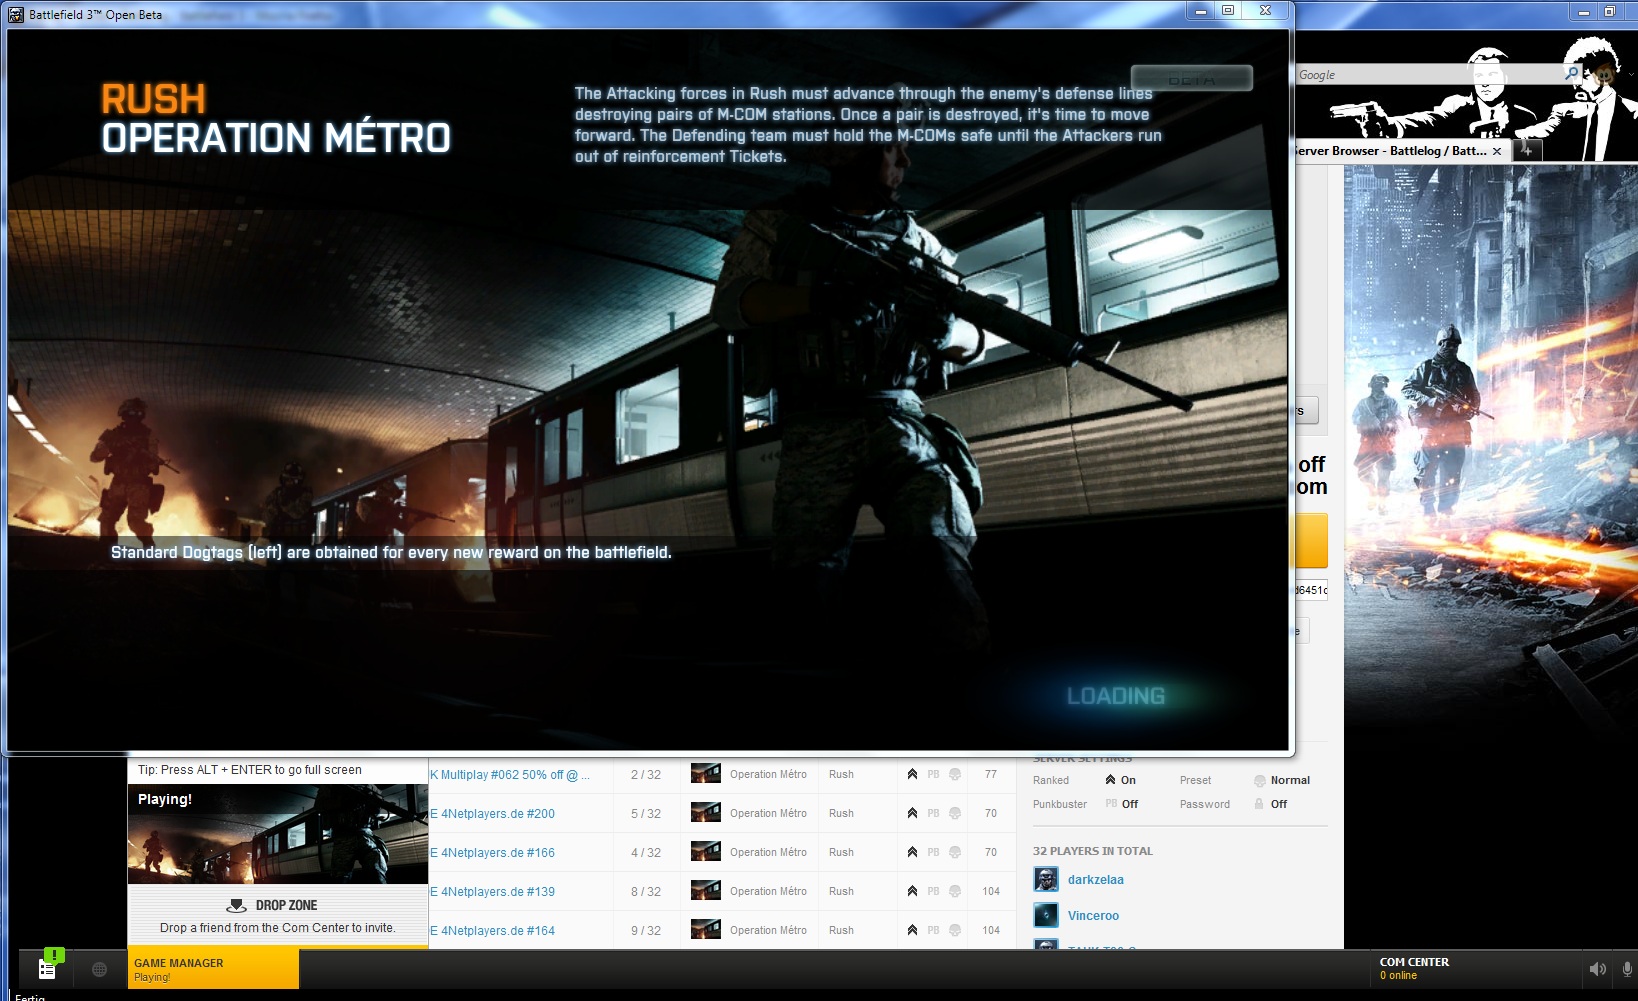Viewport: 1638px width, 1001px height.
Task: Click the map thumbnail in the Multiplay #062 row
Action: pyautogui.click(x=706, y=773)
